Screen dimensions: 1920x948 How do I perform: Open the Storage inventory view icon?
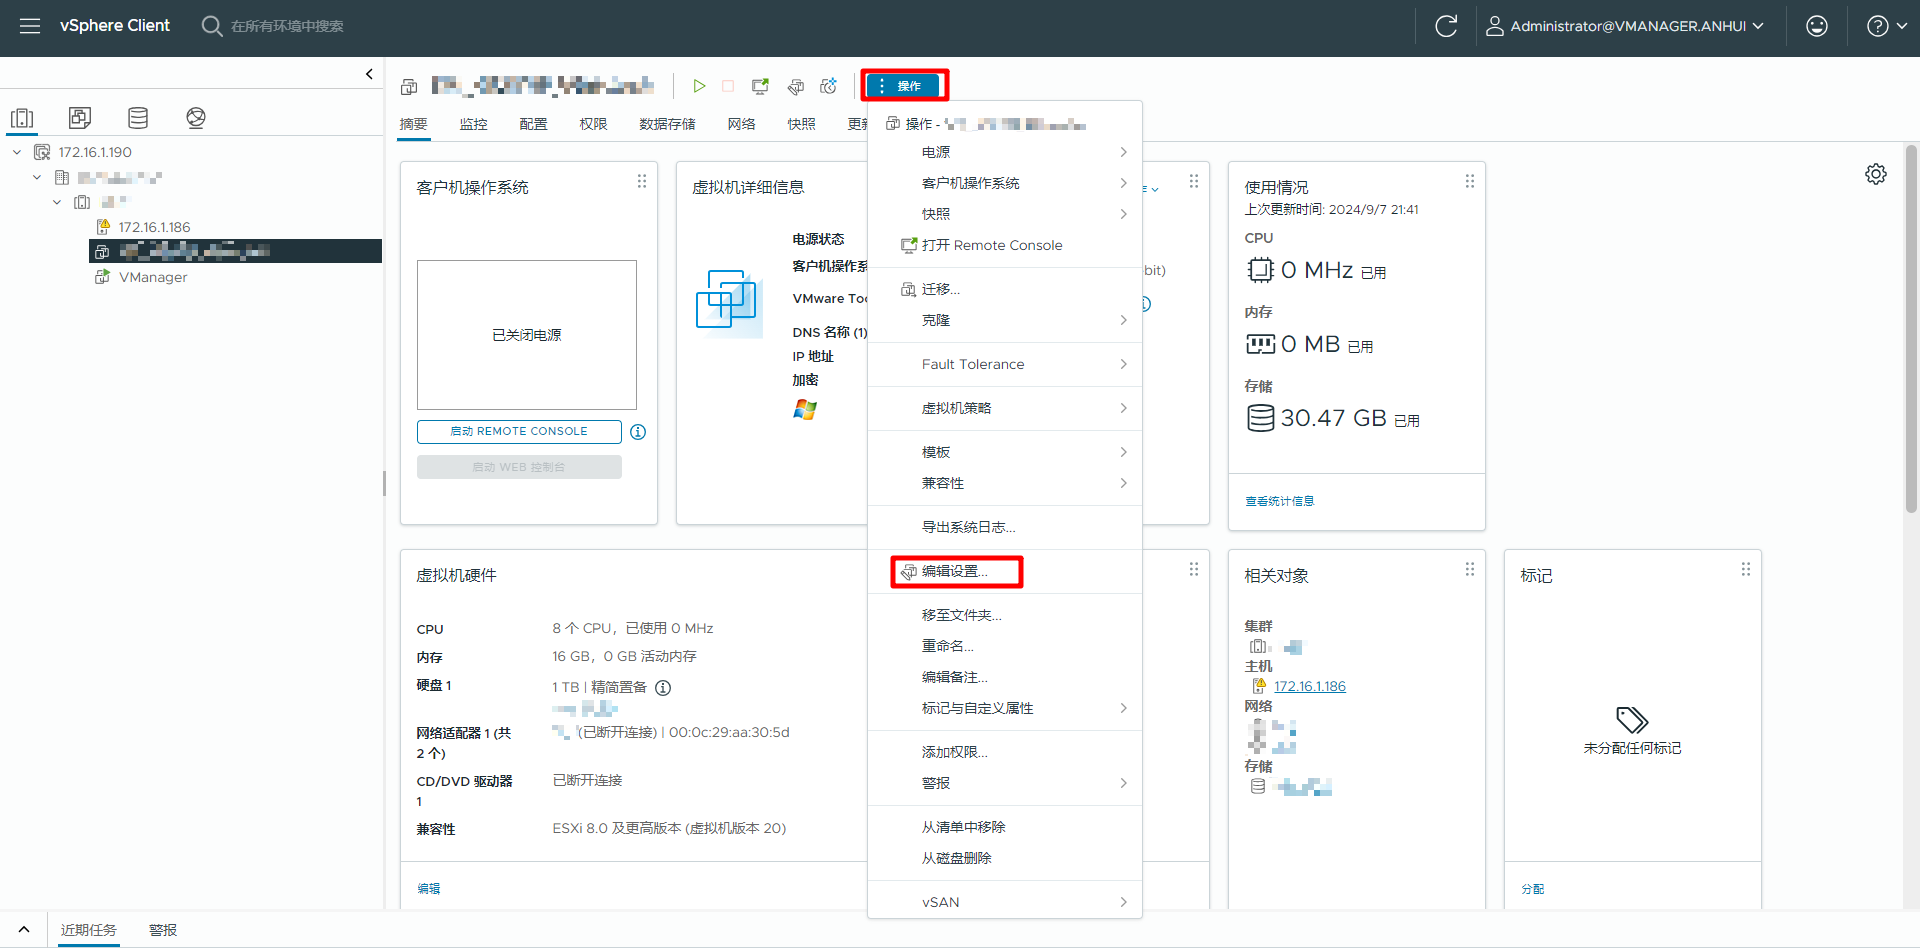click(138, 118)
